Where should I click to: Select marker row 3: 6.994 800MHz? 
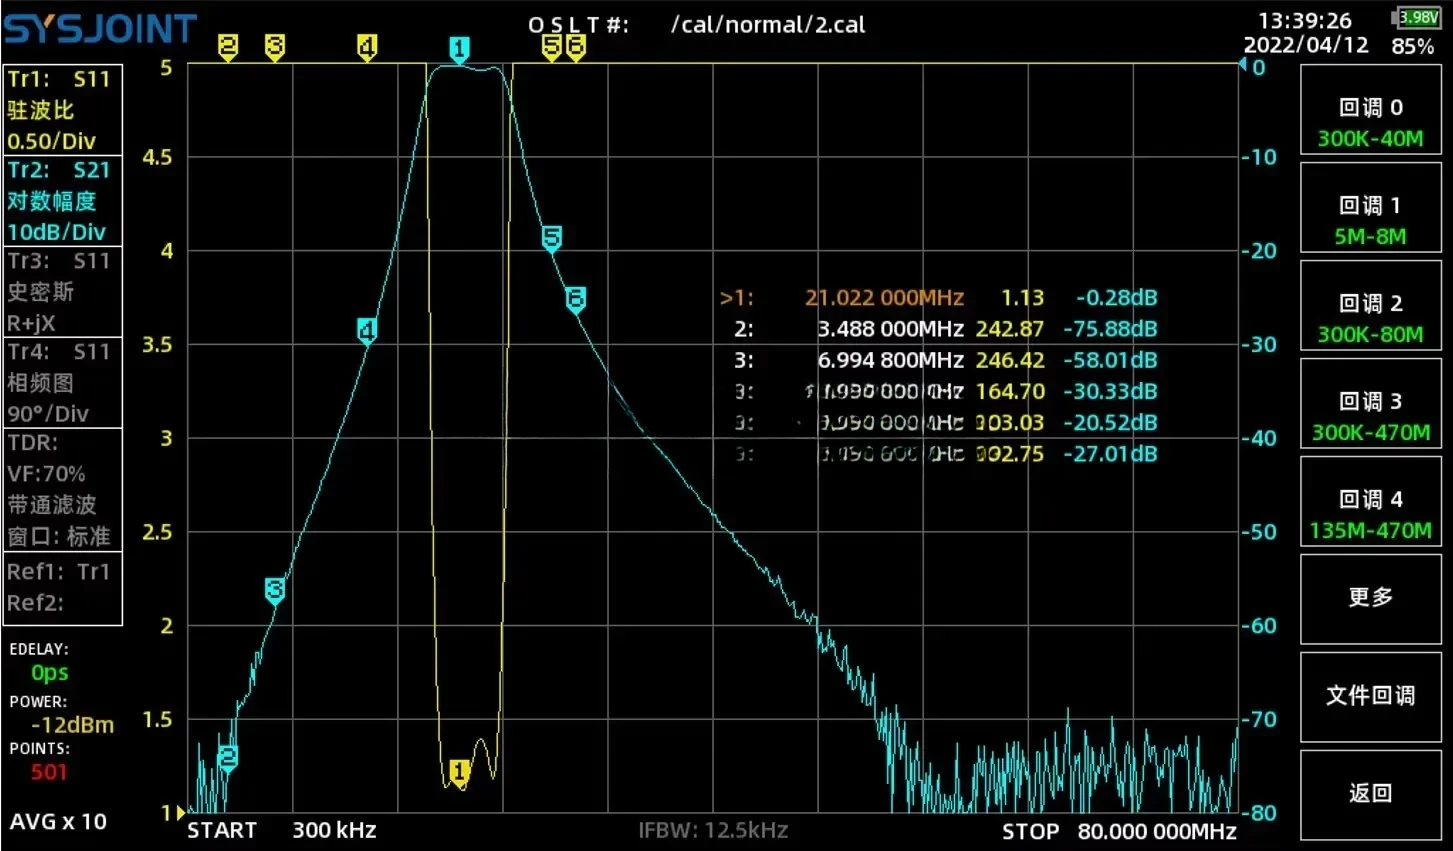[946, 360]
